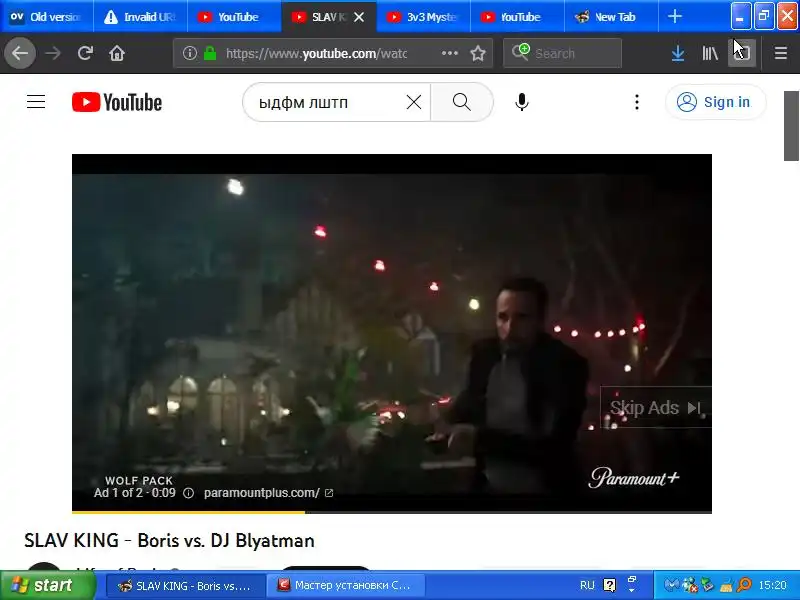Click the forward navigation arrow
800x600 pixels.
tap(53, 53)
